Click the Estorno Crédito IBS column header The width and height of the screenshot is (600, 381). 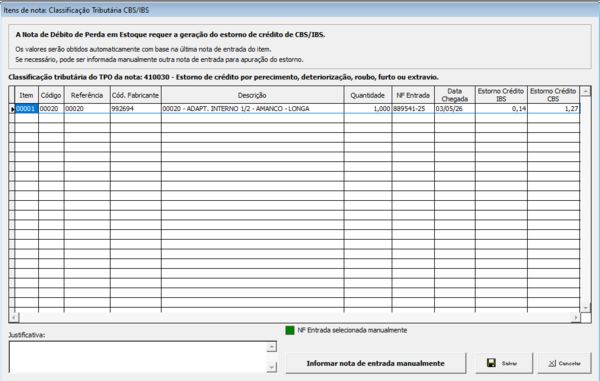coord(501,95)
